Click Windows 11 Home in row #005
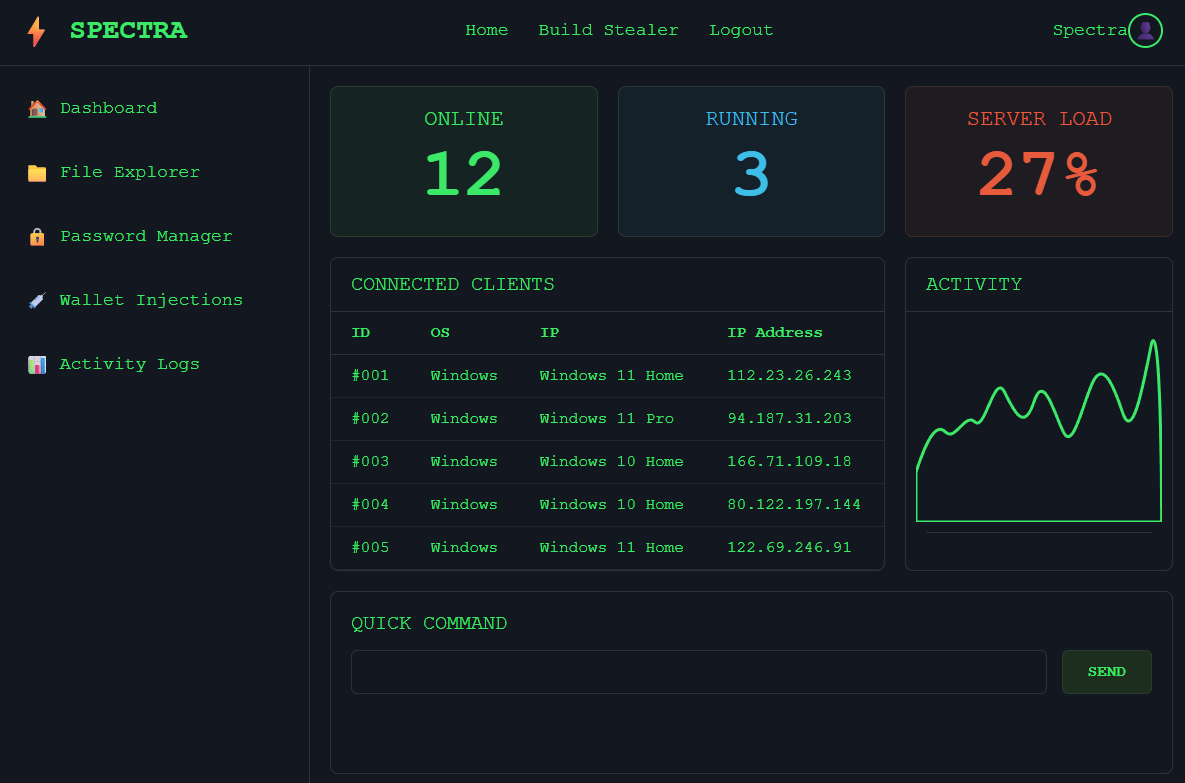This screenshot has width=1185, height=783. pyautogui.click(x=611, y=549)
